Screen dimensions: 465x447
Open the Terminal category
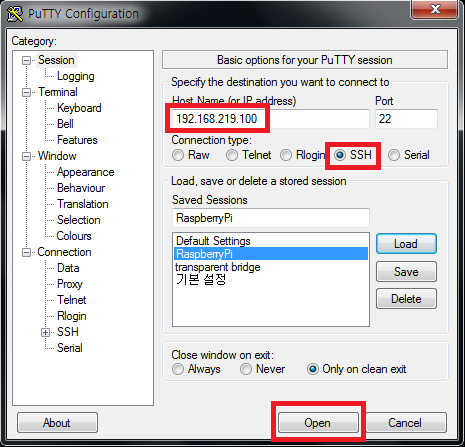pos(58,92)
